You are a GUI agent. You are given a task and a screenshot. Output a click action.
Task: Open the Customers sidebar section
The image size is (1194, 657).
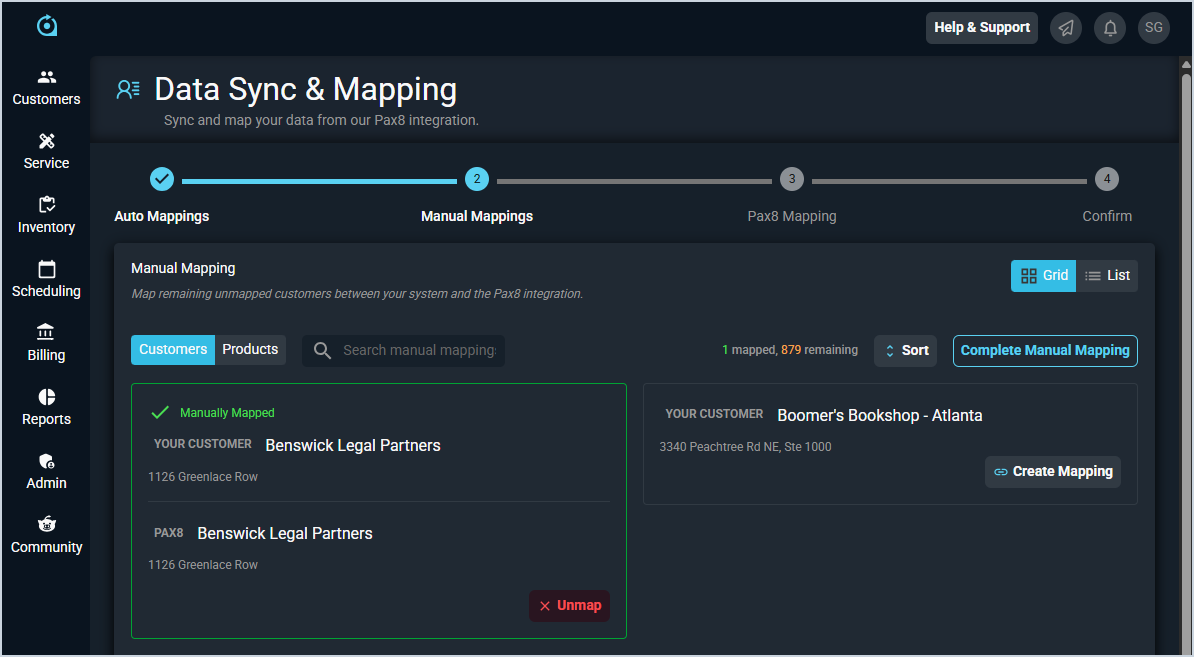(x=46, y=87)
